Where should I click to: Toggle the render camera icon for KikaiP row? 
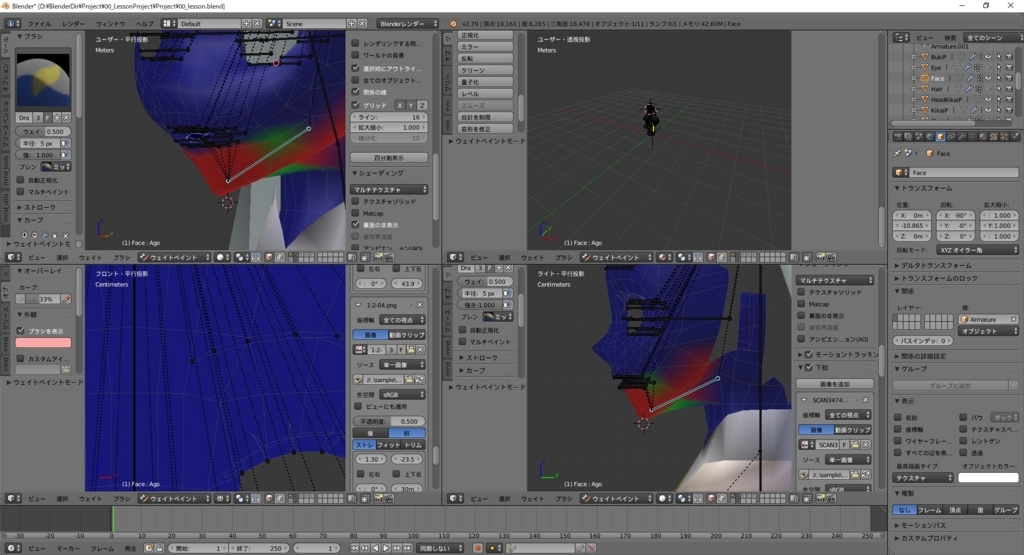point(1009,110)
